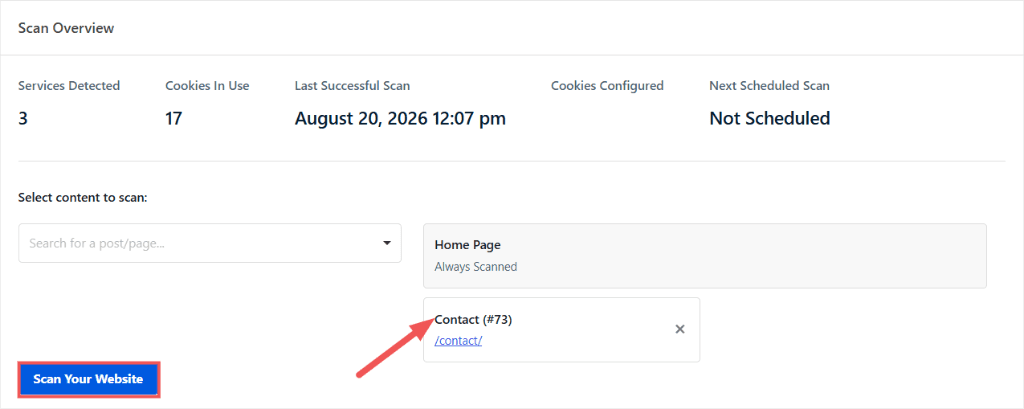The image size is (1024, 409).
Task: Expand the post/page search dropdown arrow
Action: [386, 243]
